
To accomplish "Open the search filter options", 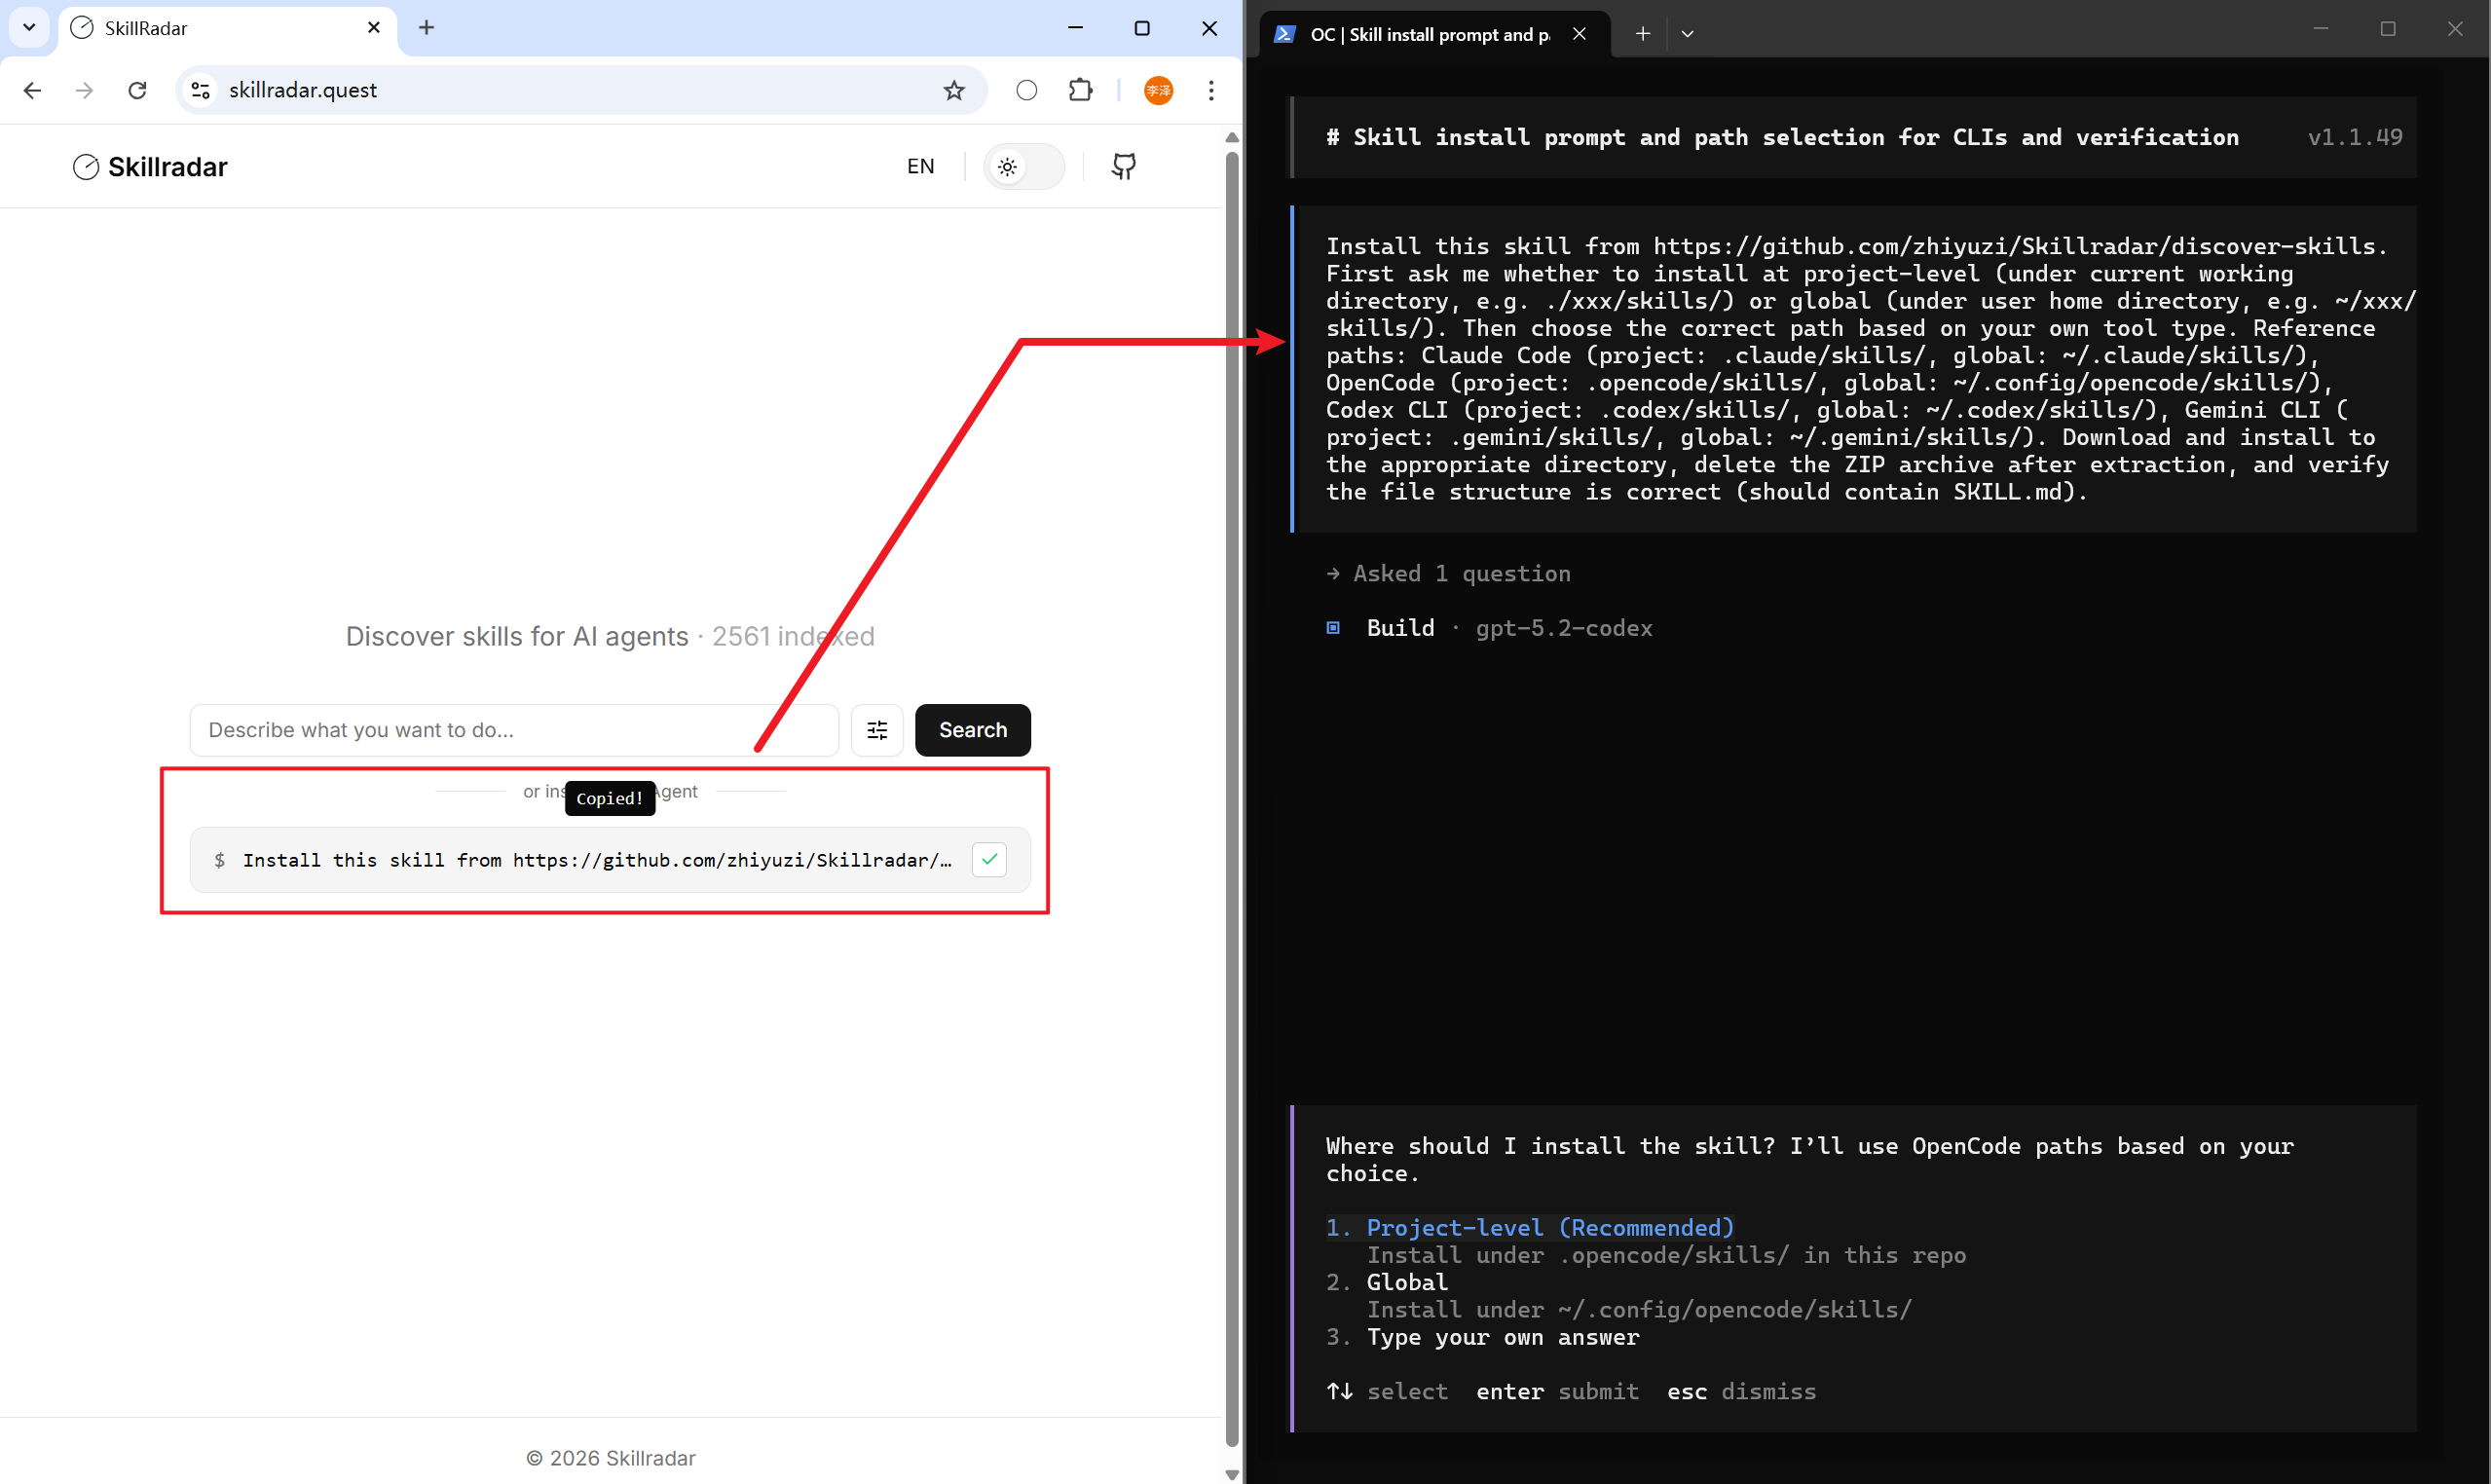I will [x=877, y=730].
